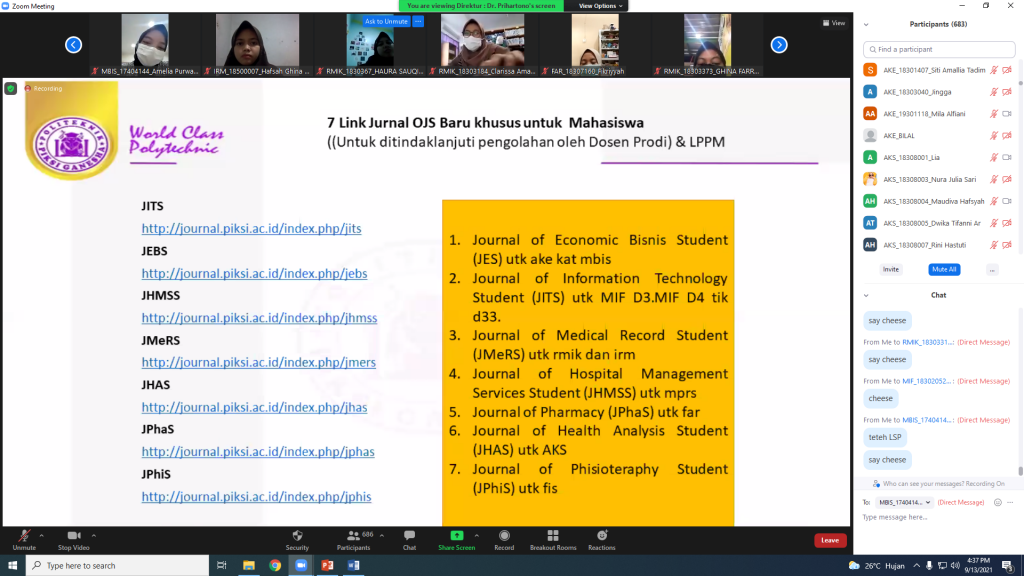Open the journal.piksi.ac.id jits link
This screenshot has width=1024, height=576.
[251, 229]
